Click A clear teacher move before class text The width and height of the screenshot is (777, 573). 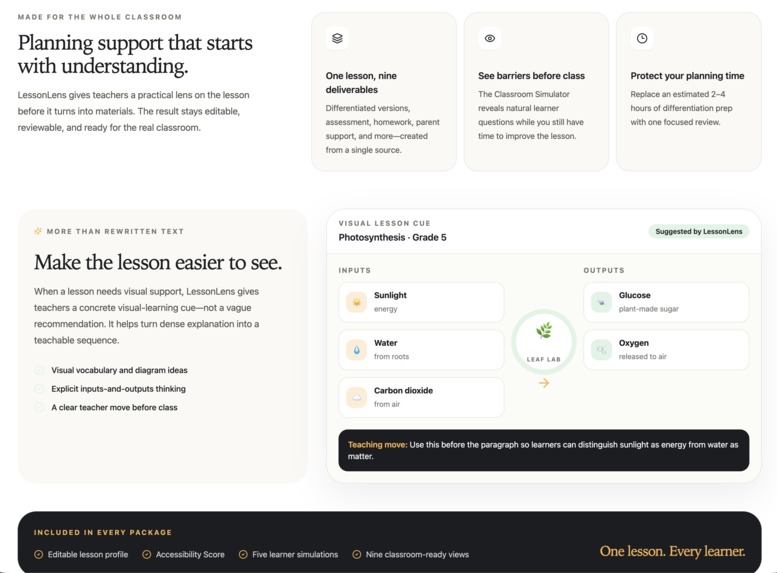point(114,407)
